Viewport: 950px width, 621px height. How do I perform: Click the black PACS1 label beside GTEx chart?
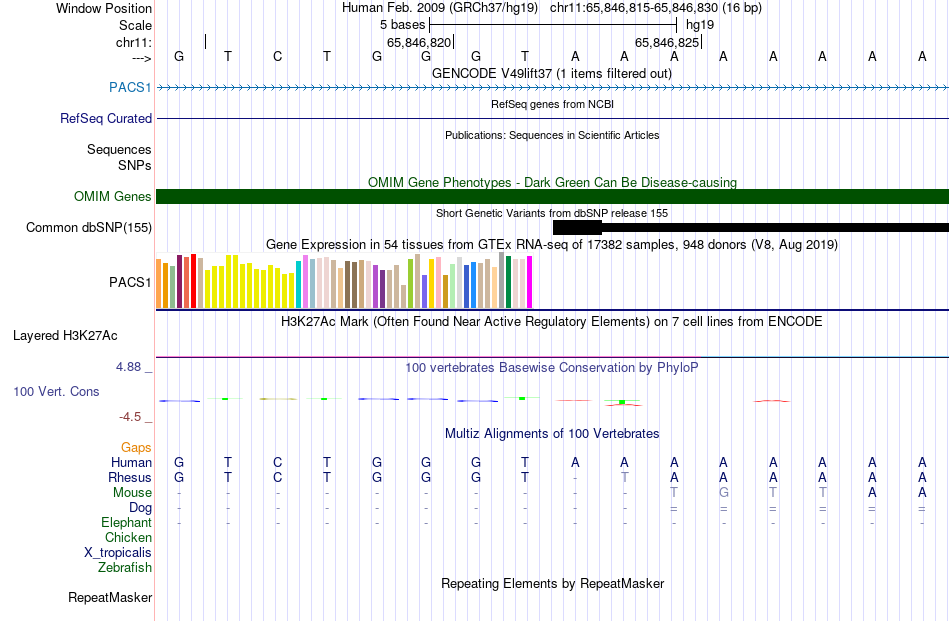(x=130, y=282)
